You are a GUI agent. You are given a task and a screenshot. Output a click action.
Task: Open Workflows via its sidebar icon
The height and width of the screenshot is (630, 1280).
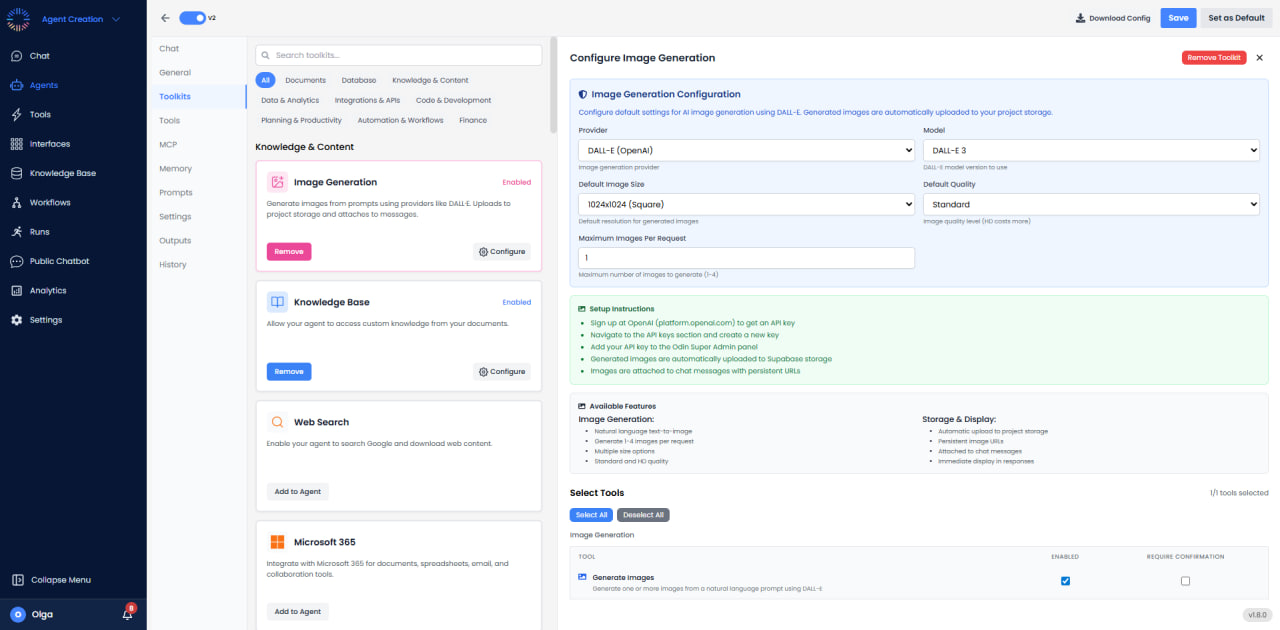point(17,203)
